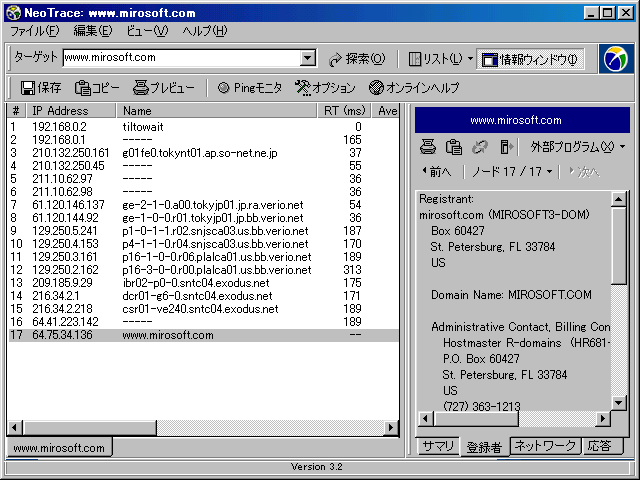Open the Ping Monitor (Pingモニタ)

[x=249, y=88]
